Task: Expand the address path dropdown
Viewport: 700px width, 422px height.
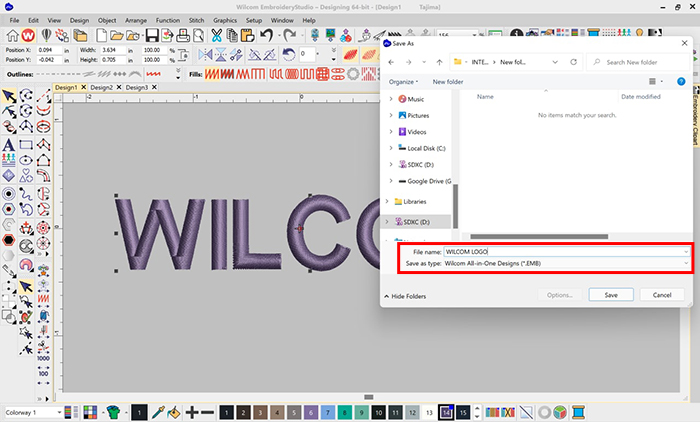Action: 555,62
